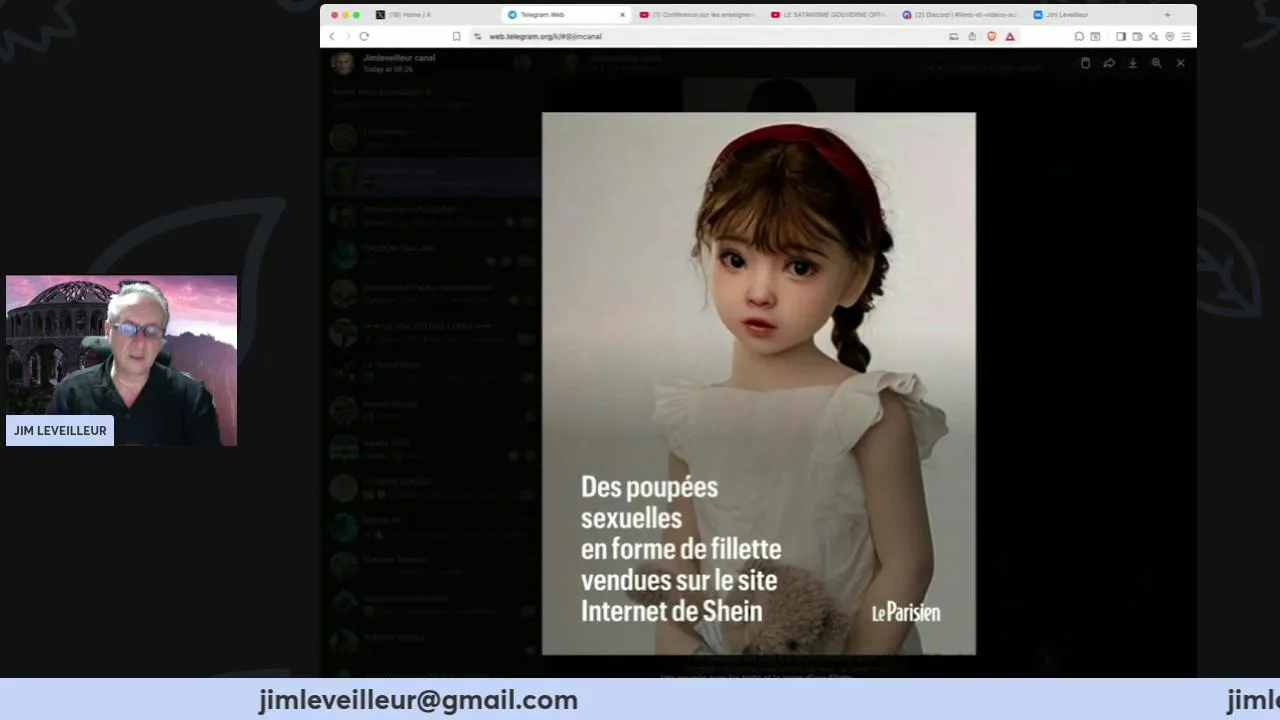
Task: Zoom into the photo with the magnifier icon
Action: point(1157,63)
